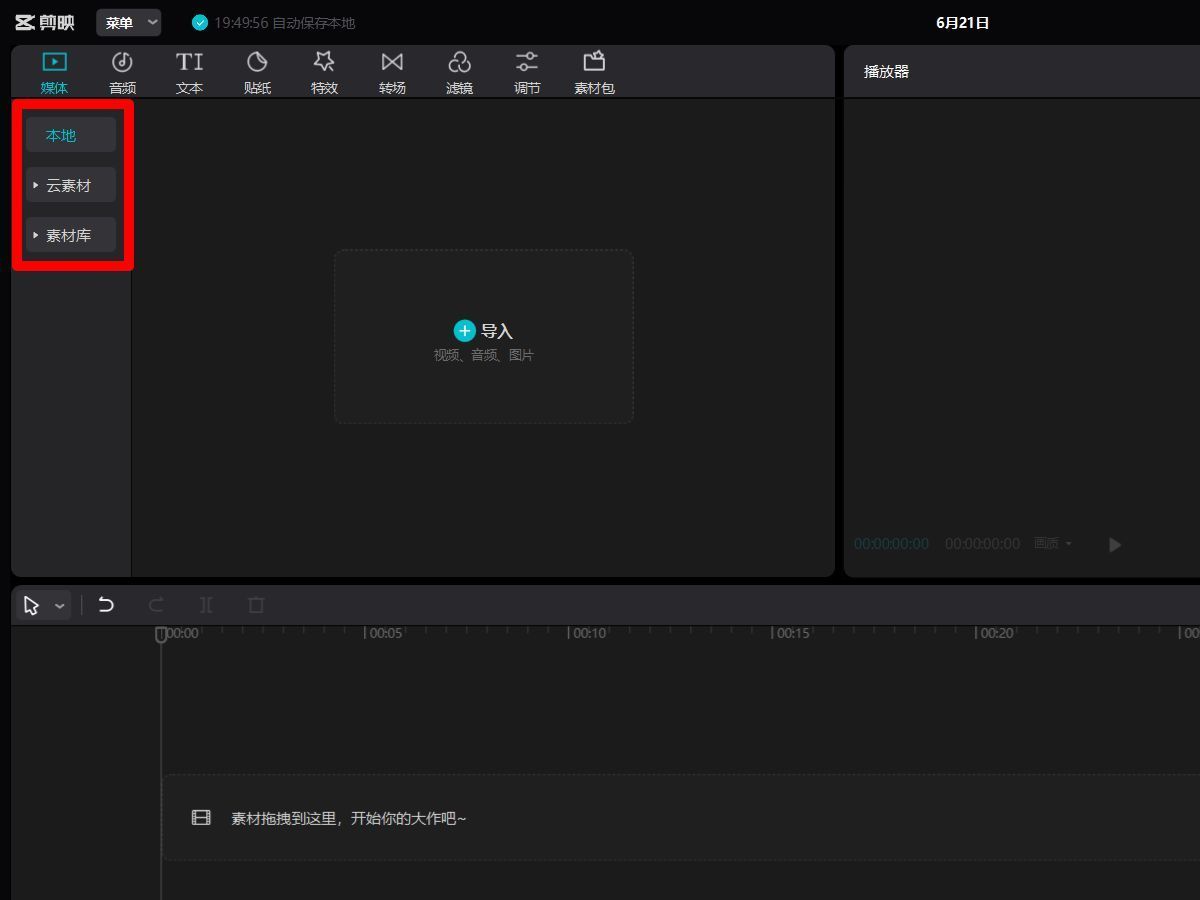Open the 滤镜 (Filters) icon

coord(459,63)
